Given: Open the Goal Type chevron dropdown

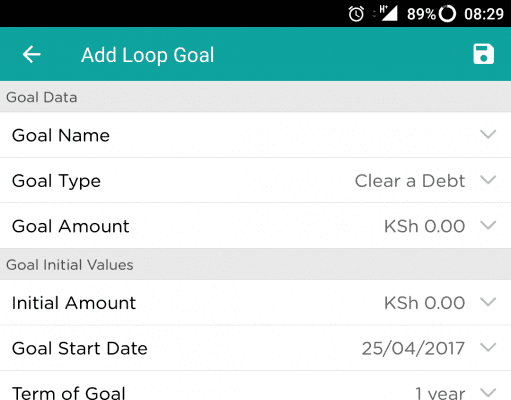Looking at the screenshot, I should pos(488,180).
